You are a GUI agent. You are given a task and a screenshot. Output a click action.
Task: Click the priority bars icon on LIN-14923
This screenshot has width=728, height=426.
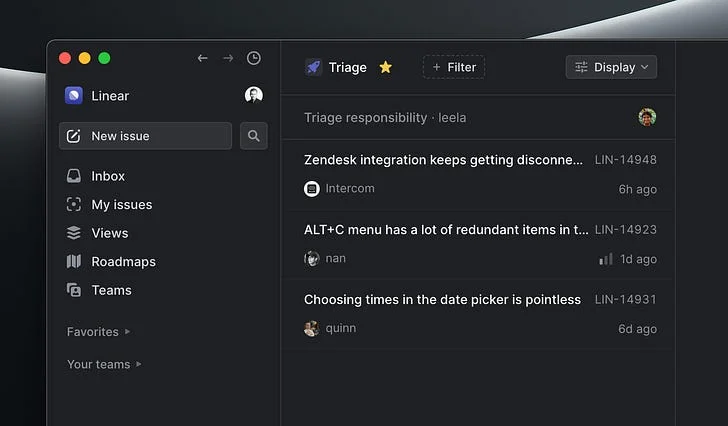[606, 259]
